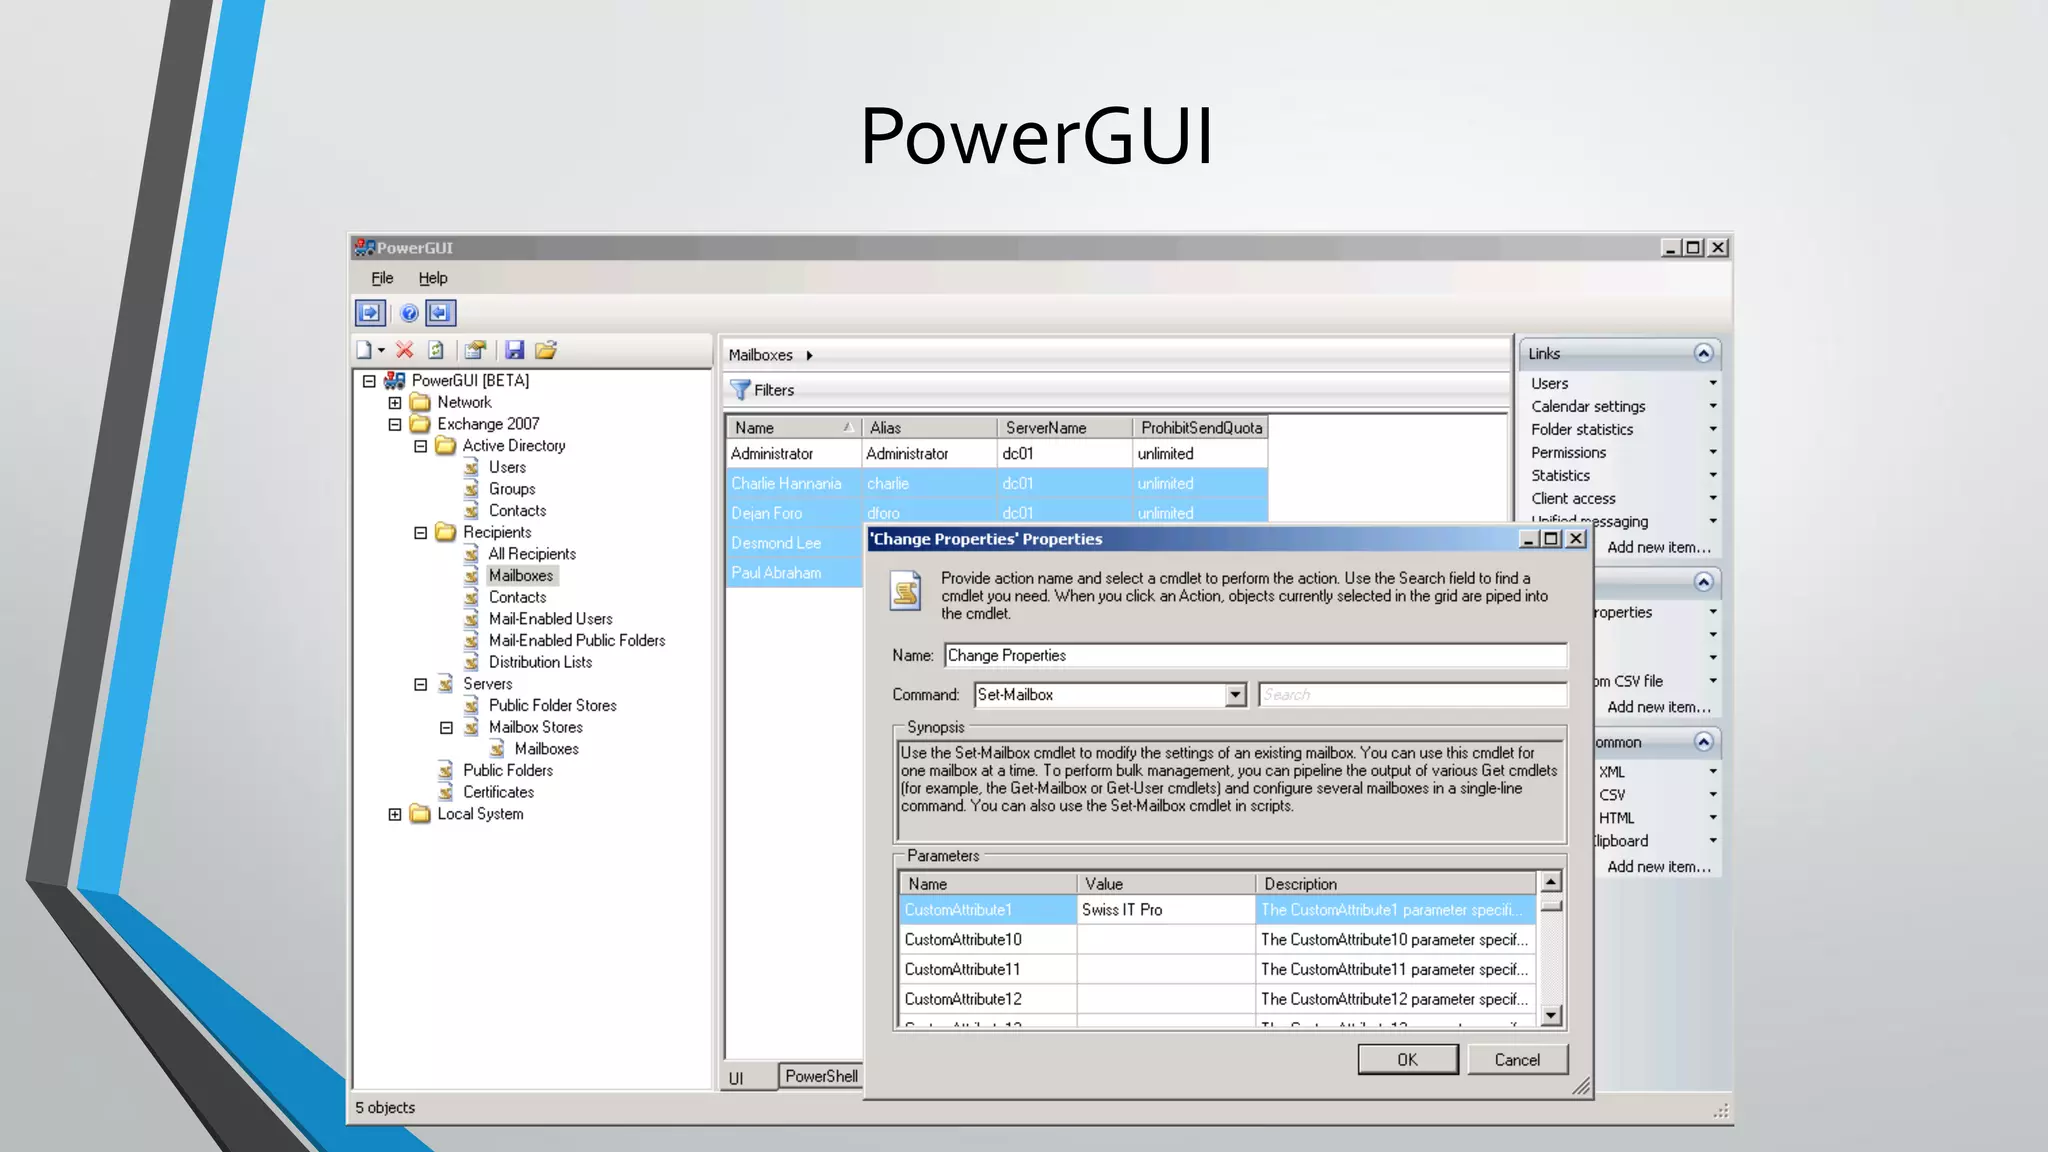This screenshot has height=1152, width=2048.
Task: Click the Swiss IT Pro value cell
Action: [1166, 910]
